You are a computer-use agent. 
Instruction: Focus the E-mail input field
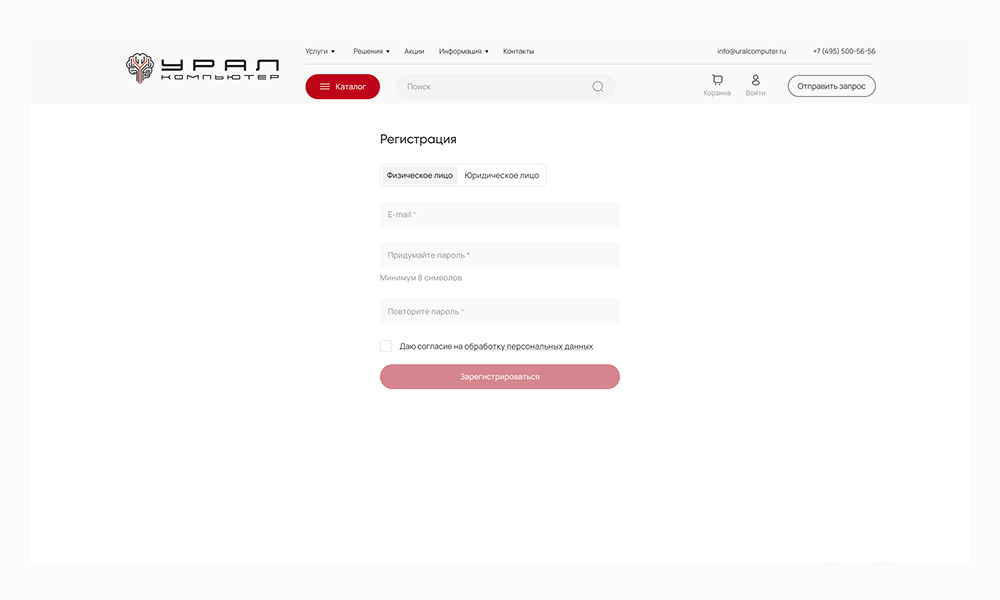click(x=500, y=214)
